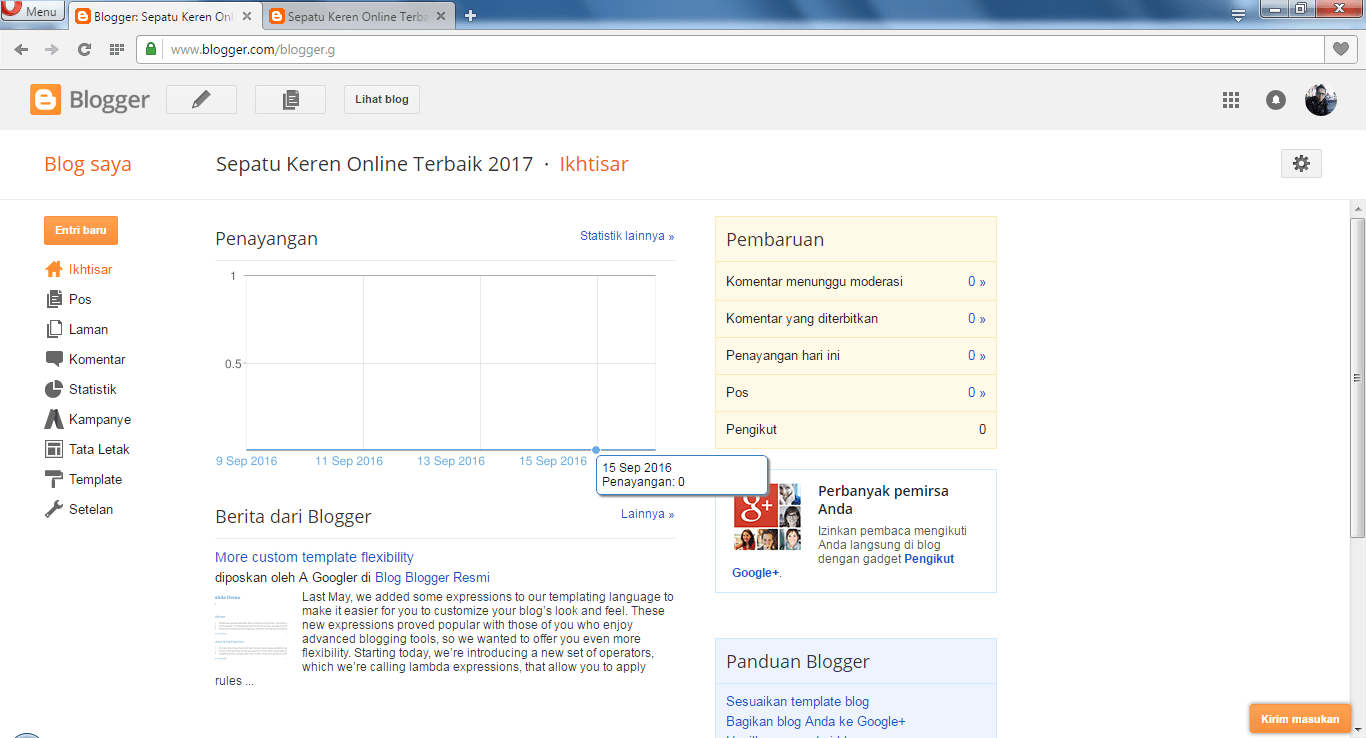Close the 'Blogger: Sepatu Keren' tab

(x=247, y=16)
